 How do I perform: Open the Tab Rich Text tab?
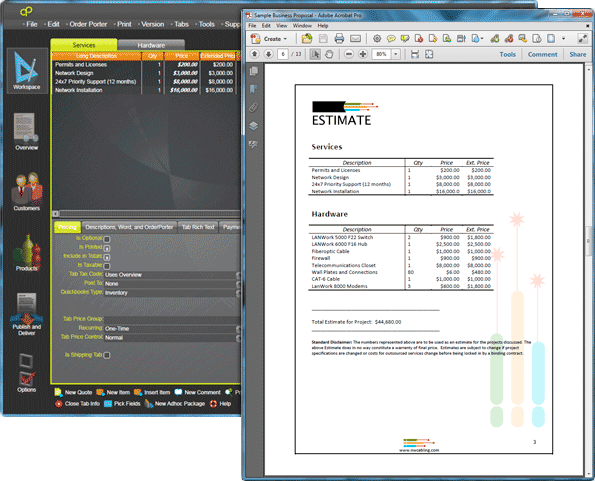coord(198,227)
